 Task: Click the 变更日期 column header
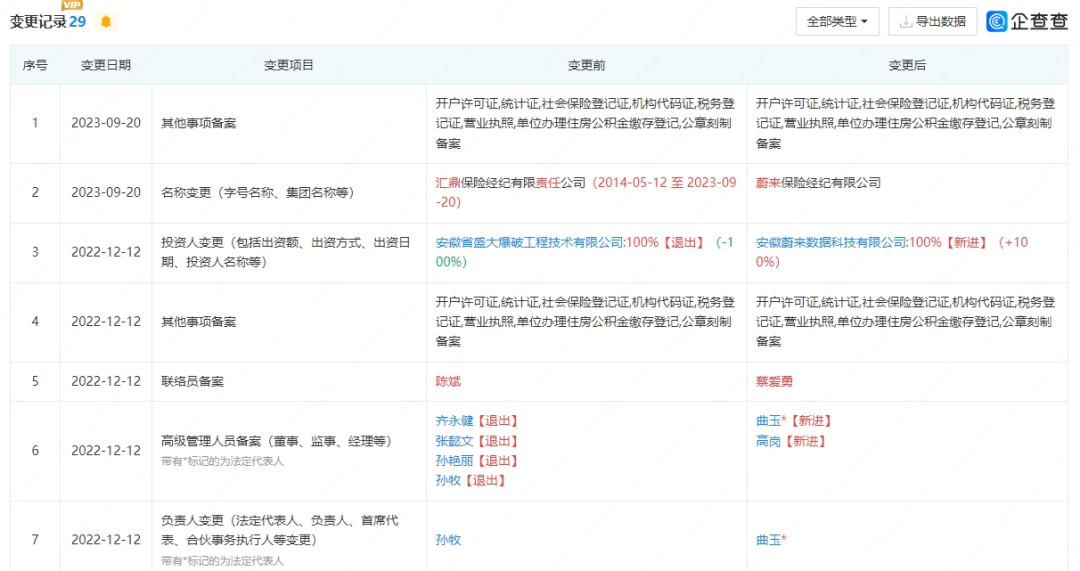tap(106, 65)
